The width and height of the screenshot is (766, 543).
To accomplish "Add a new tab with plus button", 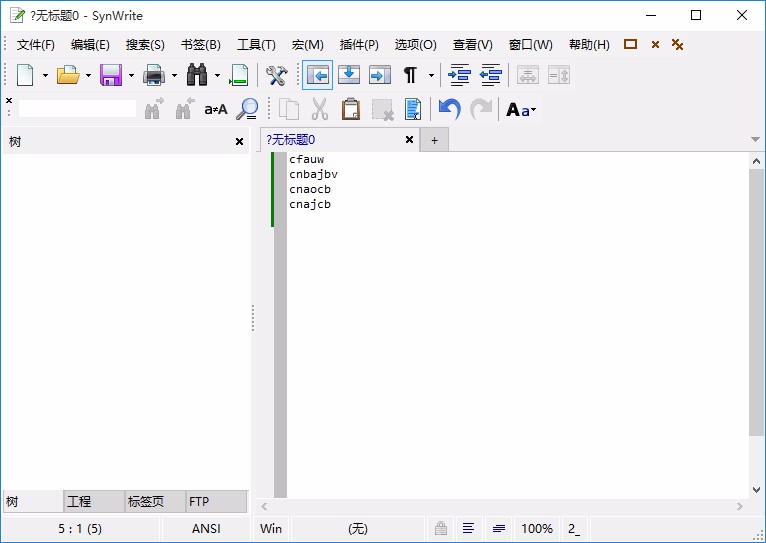I will tap(434, 141).
